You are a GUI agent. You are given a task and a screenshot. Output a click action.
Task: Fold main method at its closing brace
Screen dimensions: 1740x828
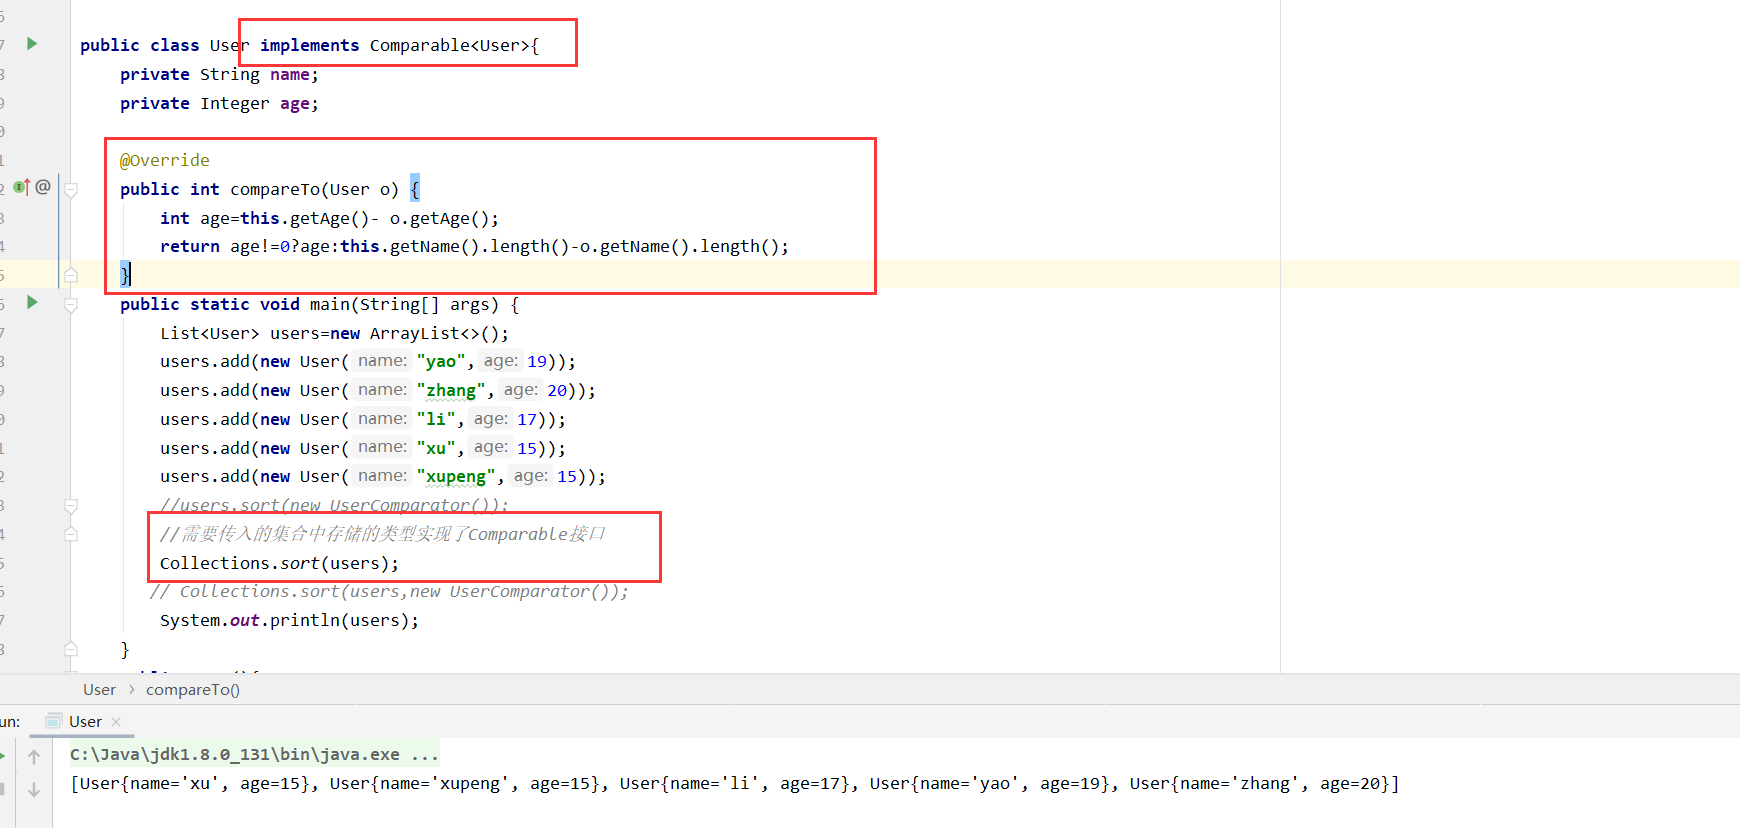click(x=71, y=649)
